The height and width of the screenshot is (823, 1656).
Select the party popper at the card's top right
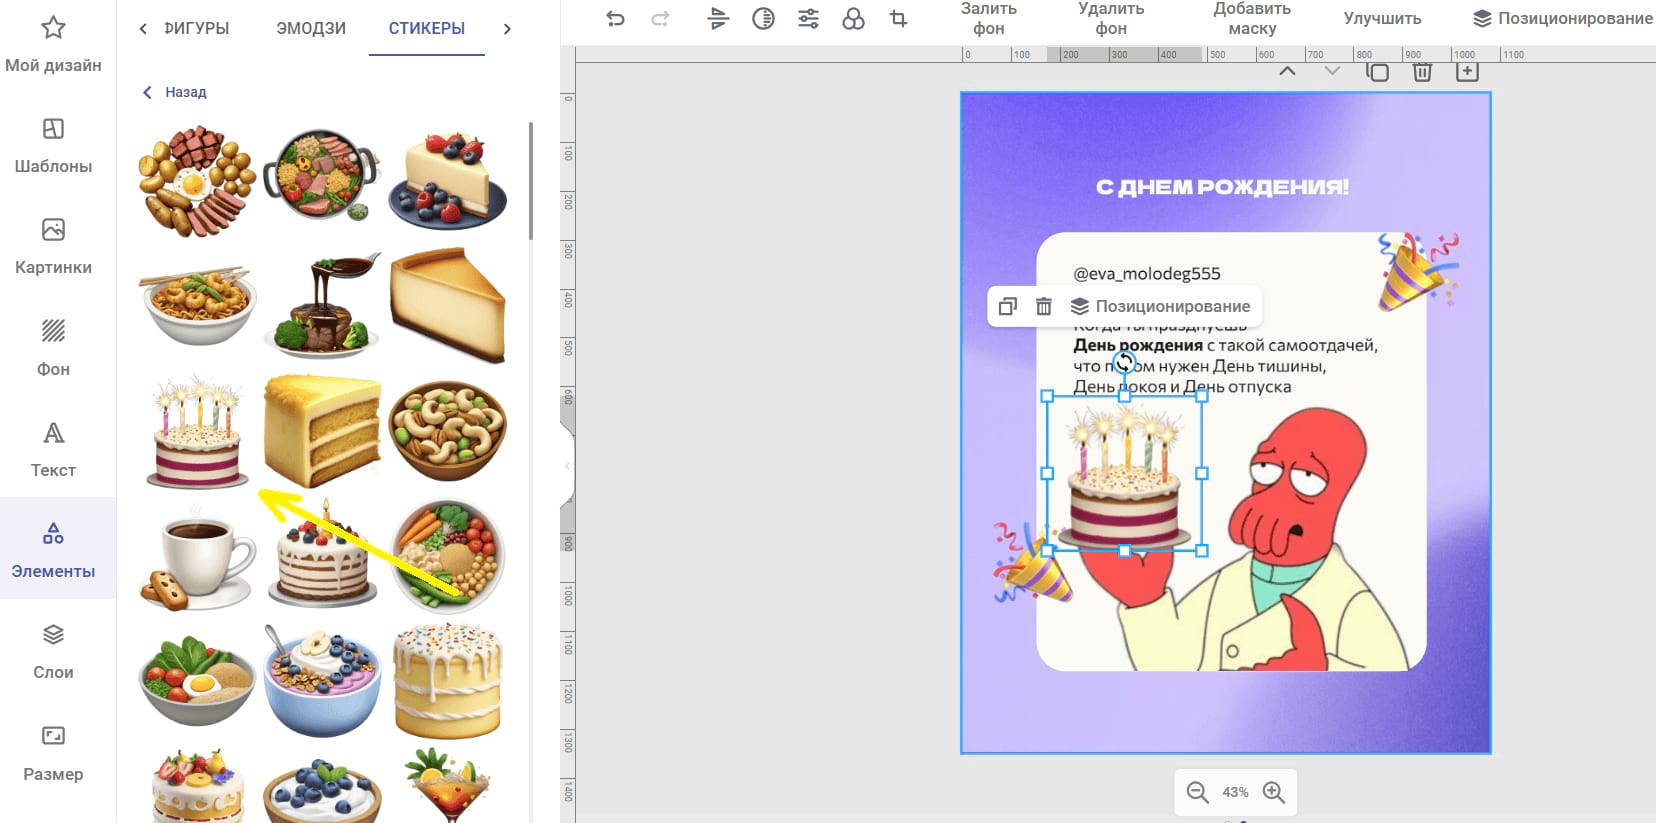point(1417,271)
